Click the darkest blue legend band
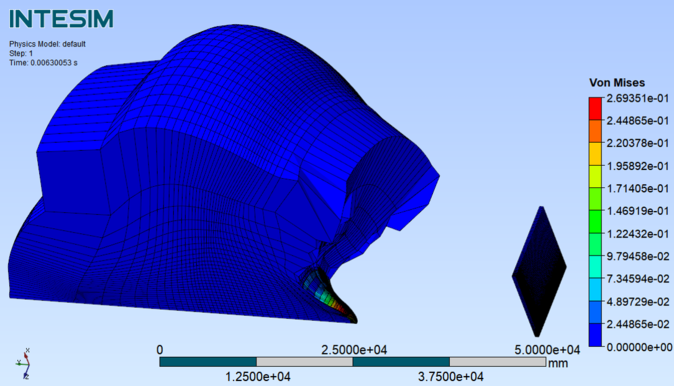The width and height of the screenshot is (674, 386). (x=595, y=335)
